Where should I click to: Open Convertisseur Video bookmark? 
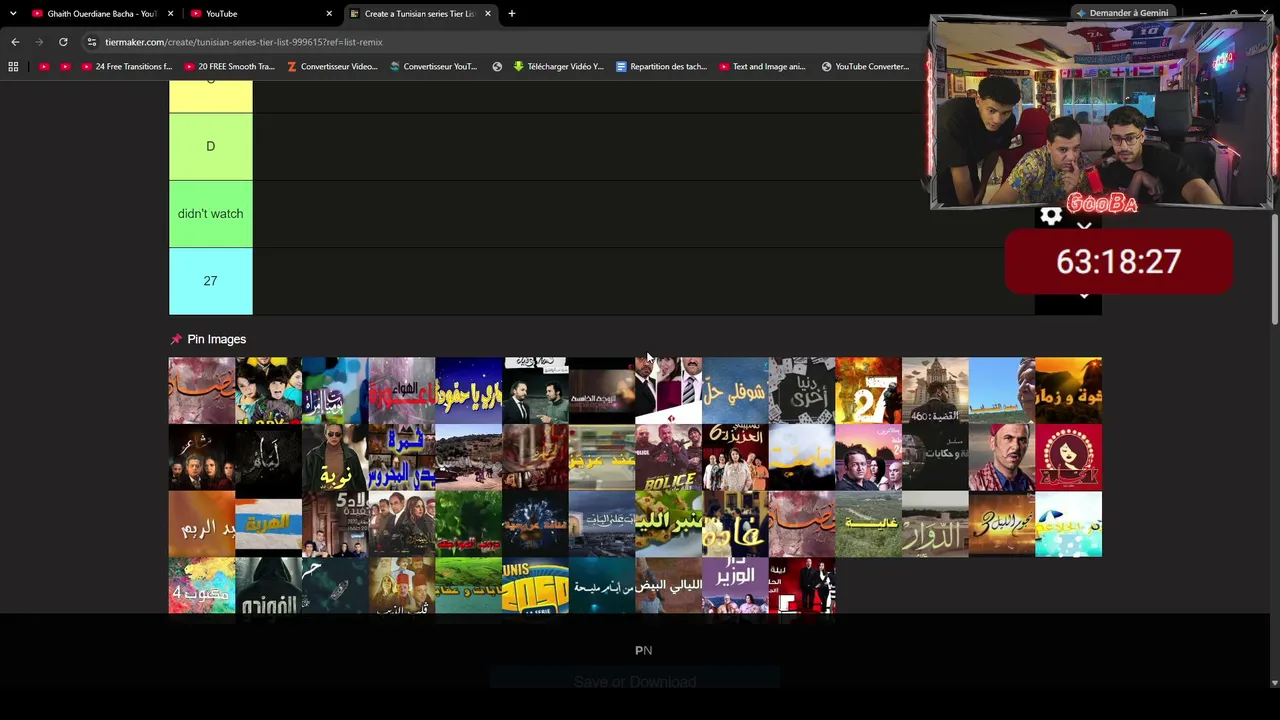[x=332, y=67]
